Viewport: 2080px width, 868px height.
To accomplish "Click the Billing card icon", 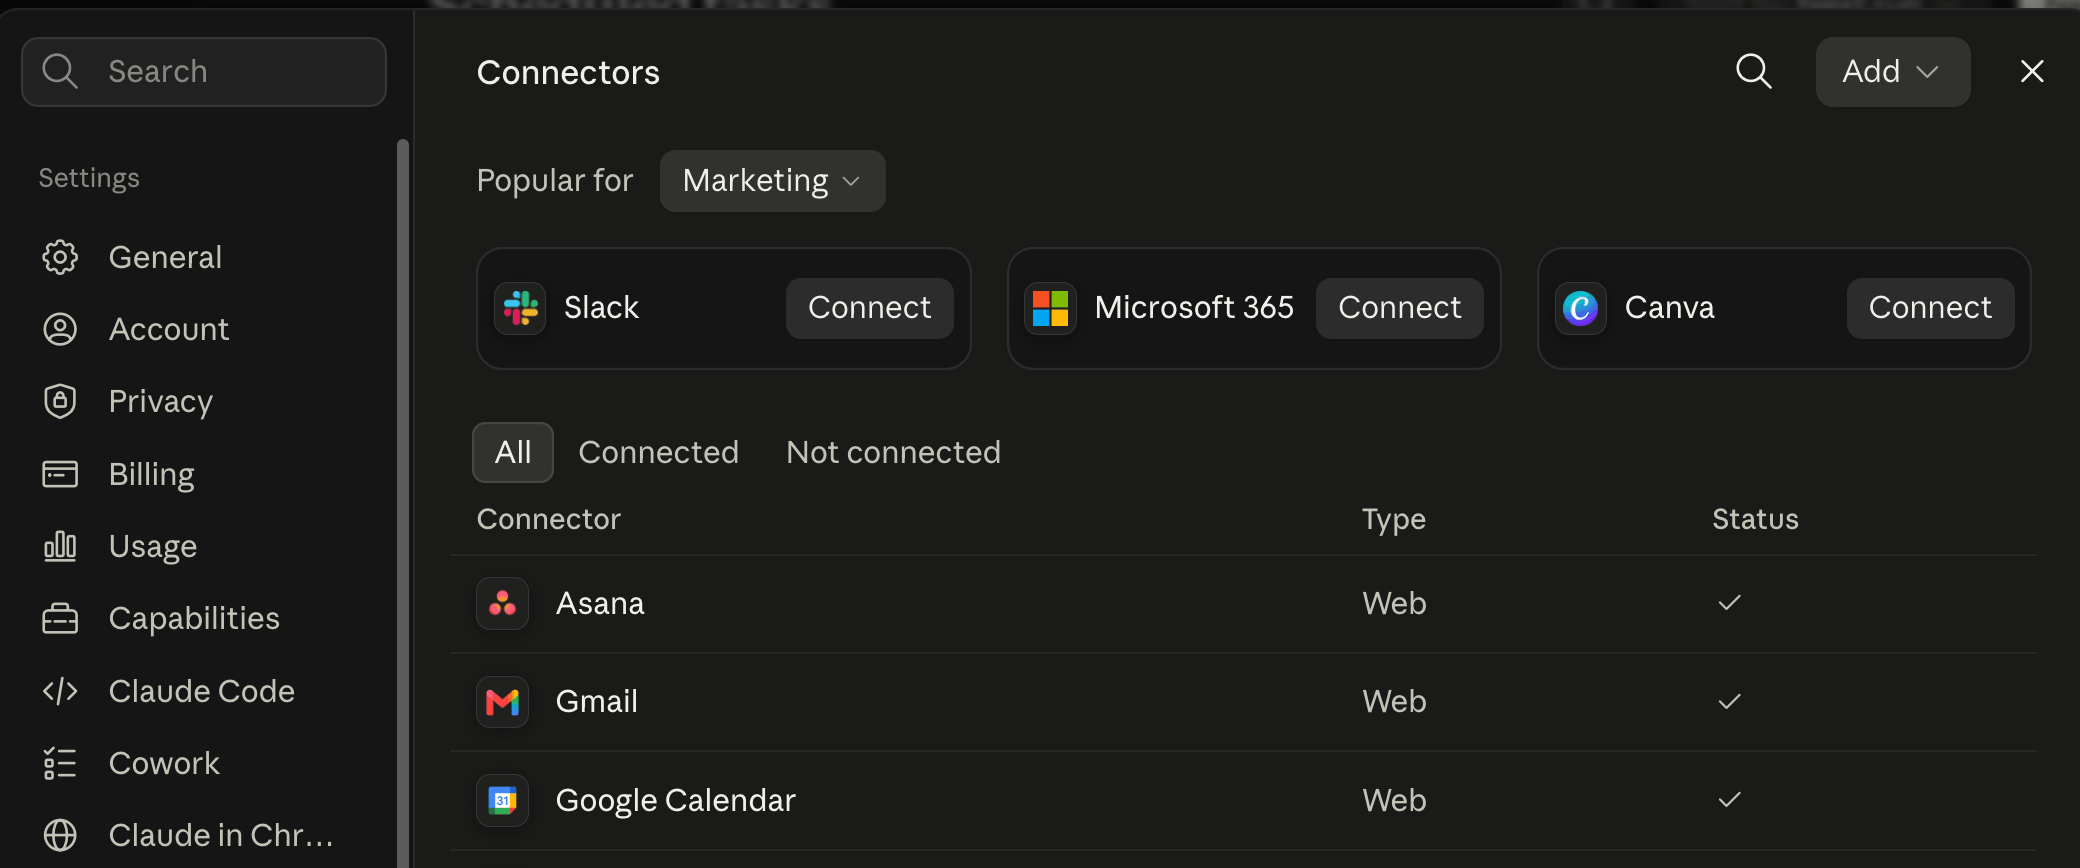I will 60,474.
